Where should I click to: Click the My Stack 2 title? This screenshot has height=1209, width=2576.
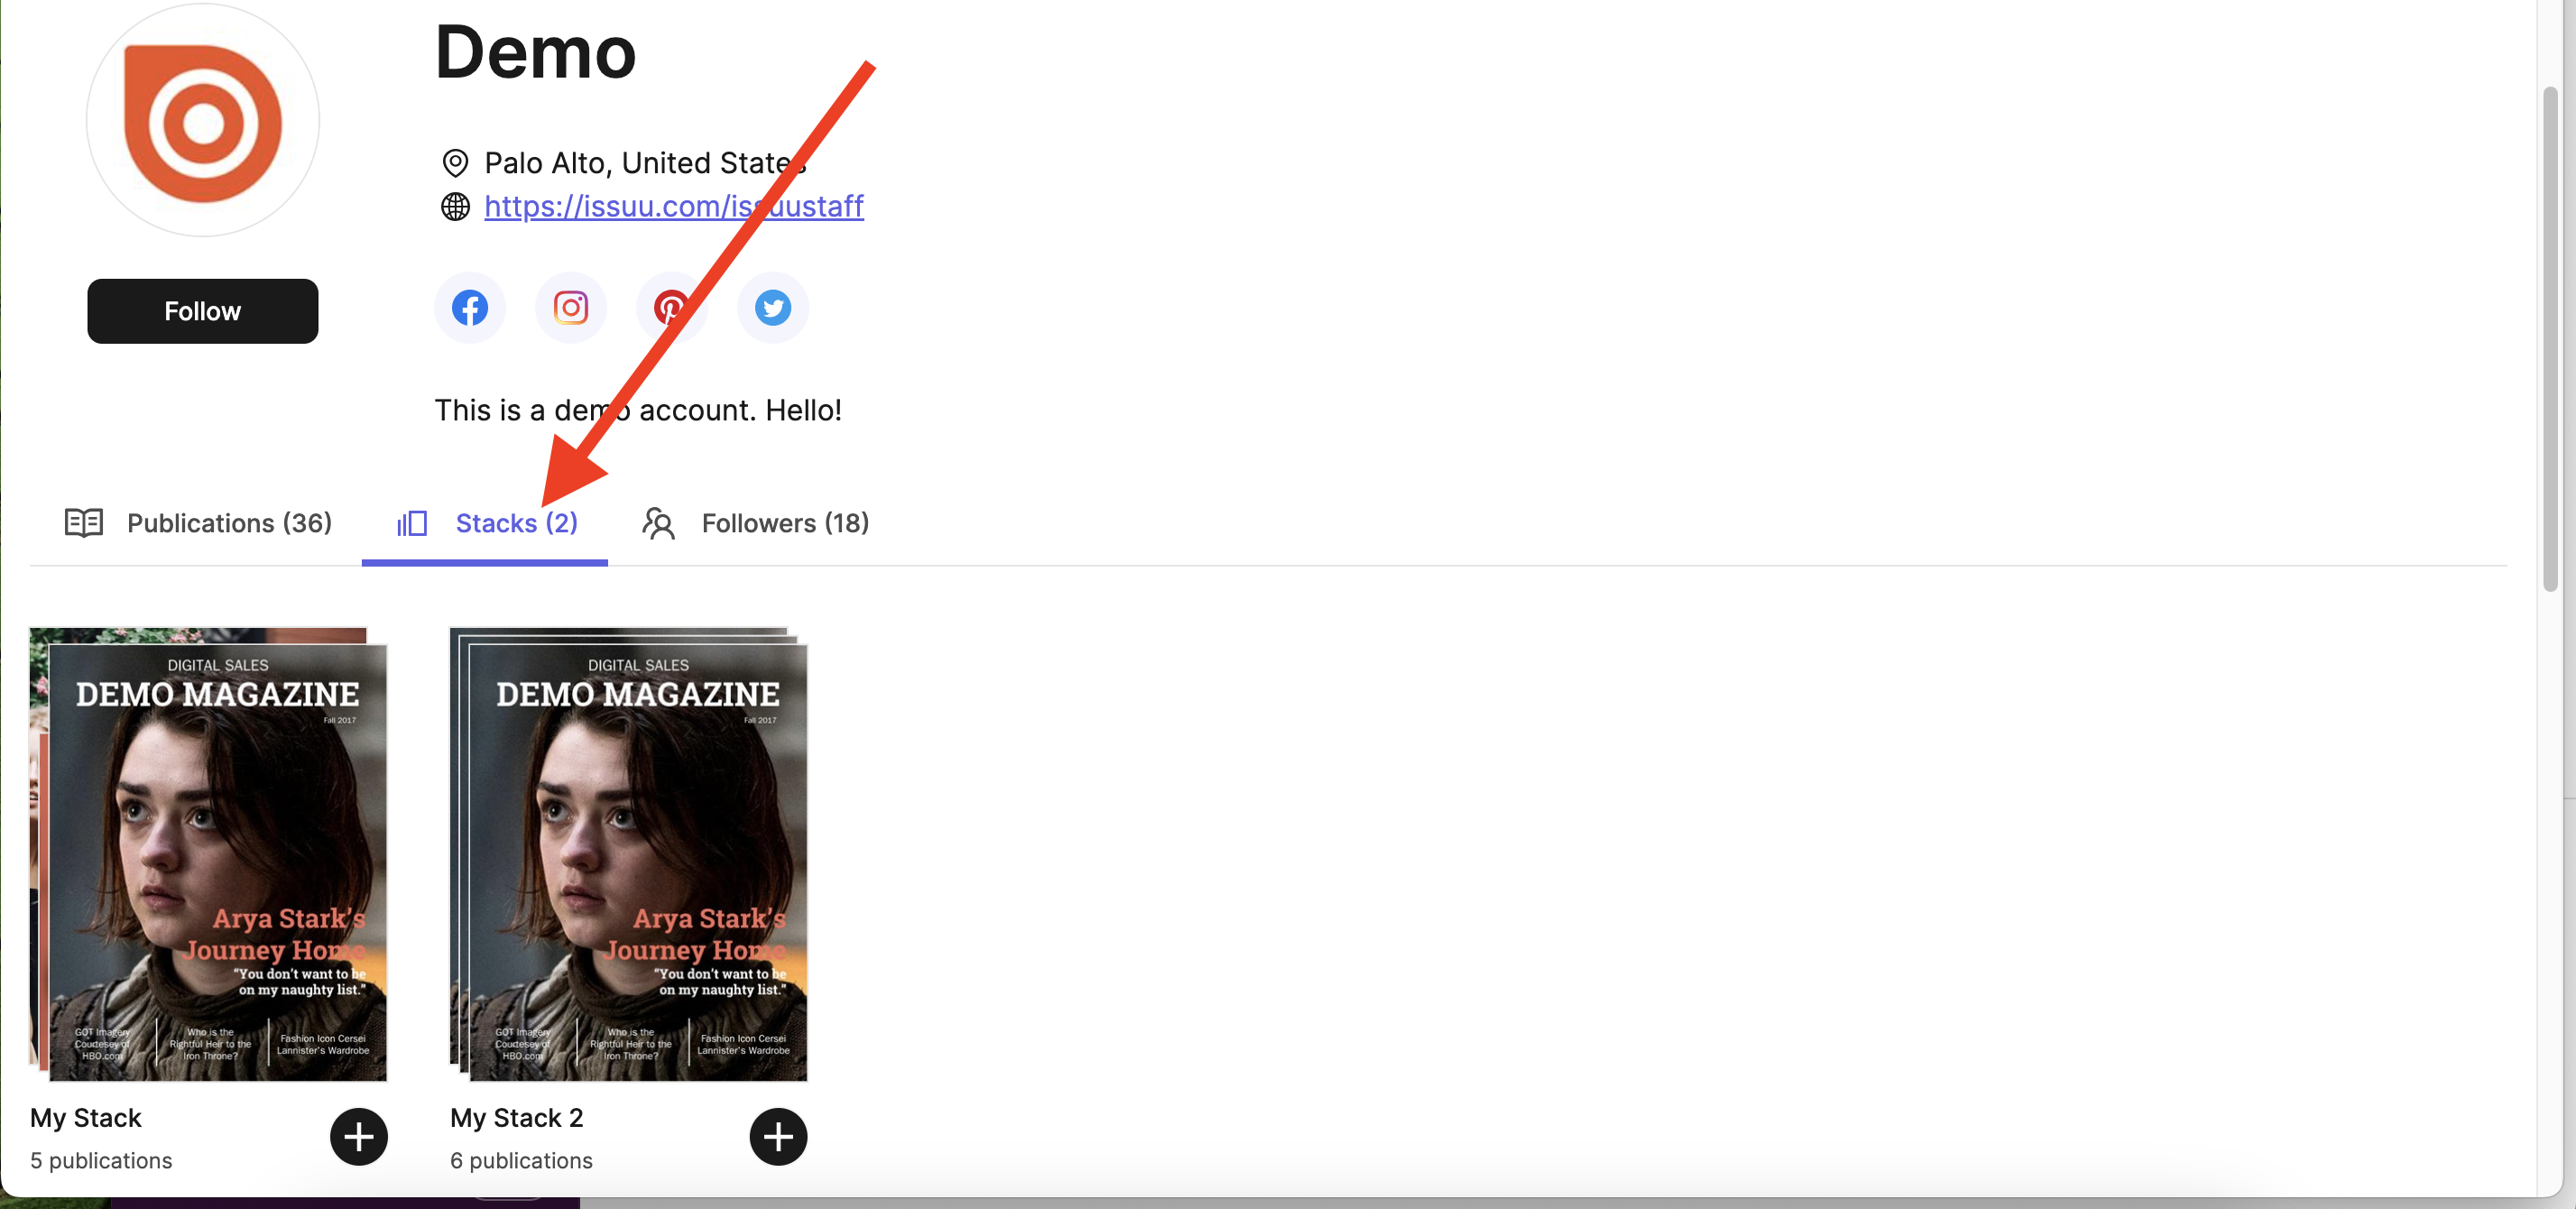pos(516,1118)
